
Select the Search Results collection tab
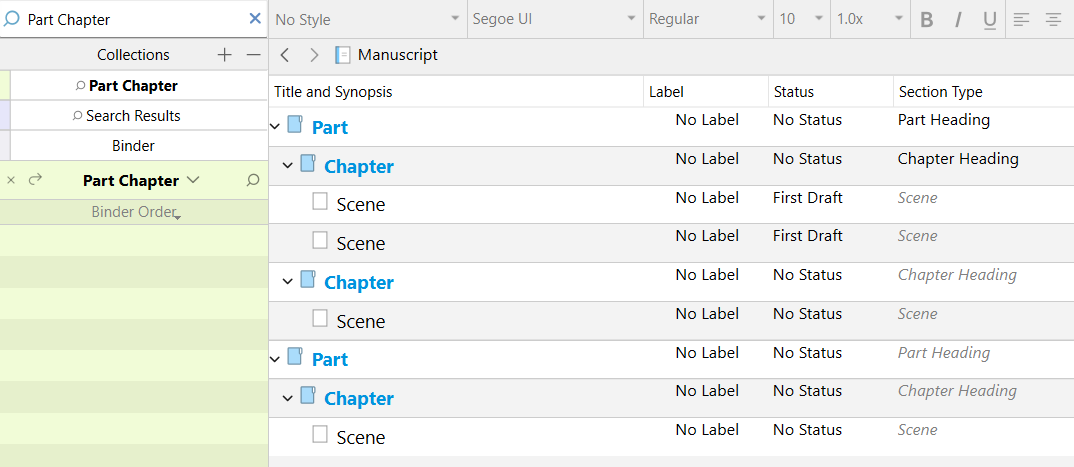click(x=133, y=116)
